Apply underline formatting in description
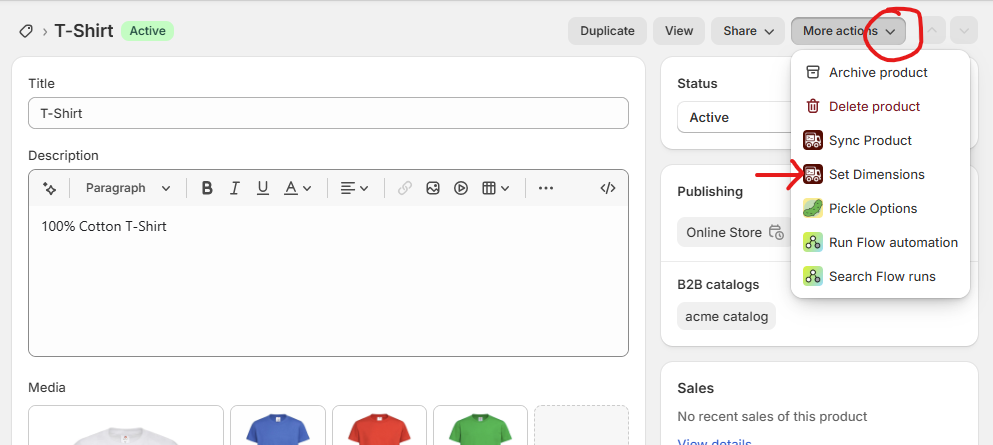The height and width of the screenshot is (445, 993). click(262, 188)
